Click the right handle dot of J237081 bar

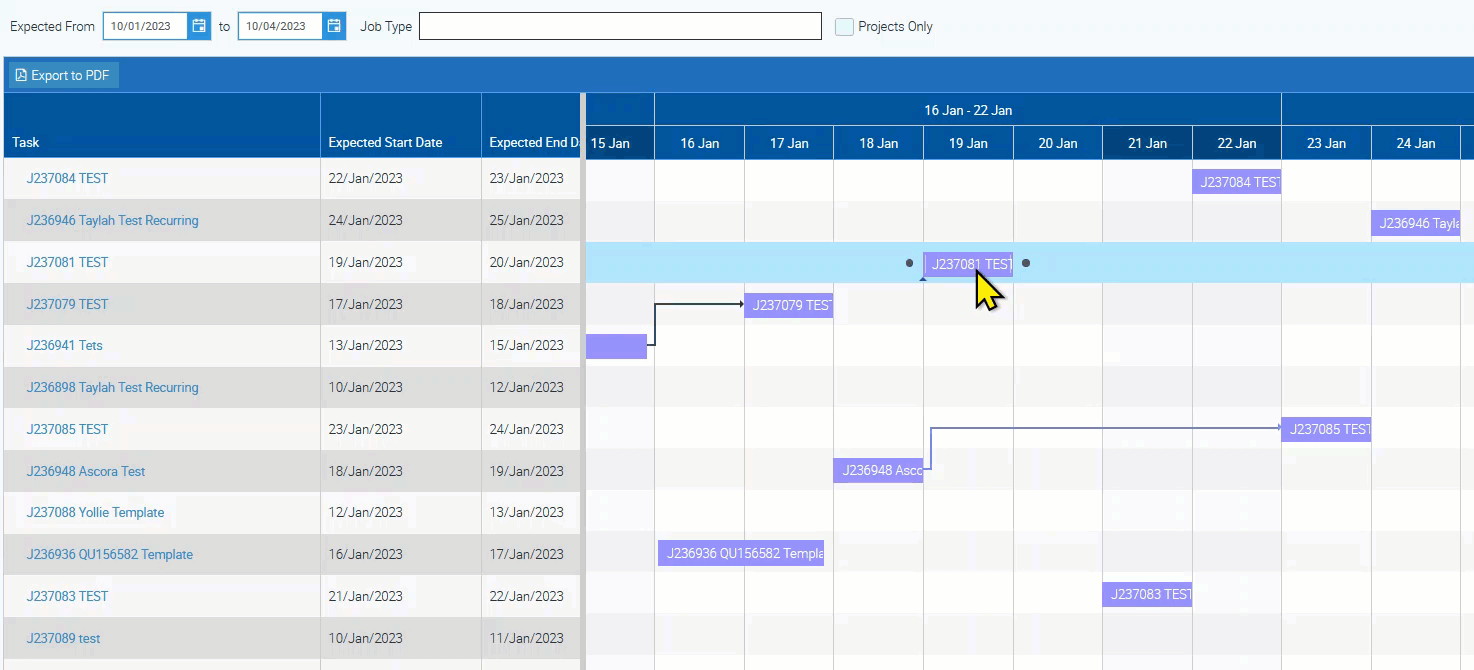point(1026,264)
